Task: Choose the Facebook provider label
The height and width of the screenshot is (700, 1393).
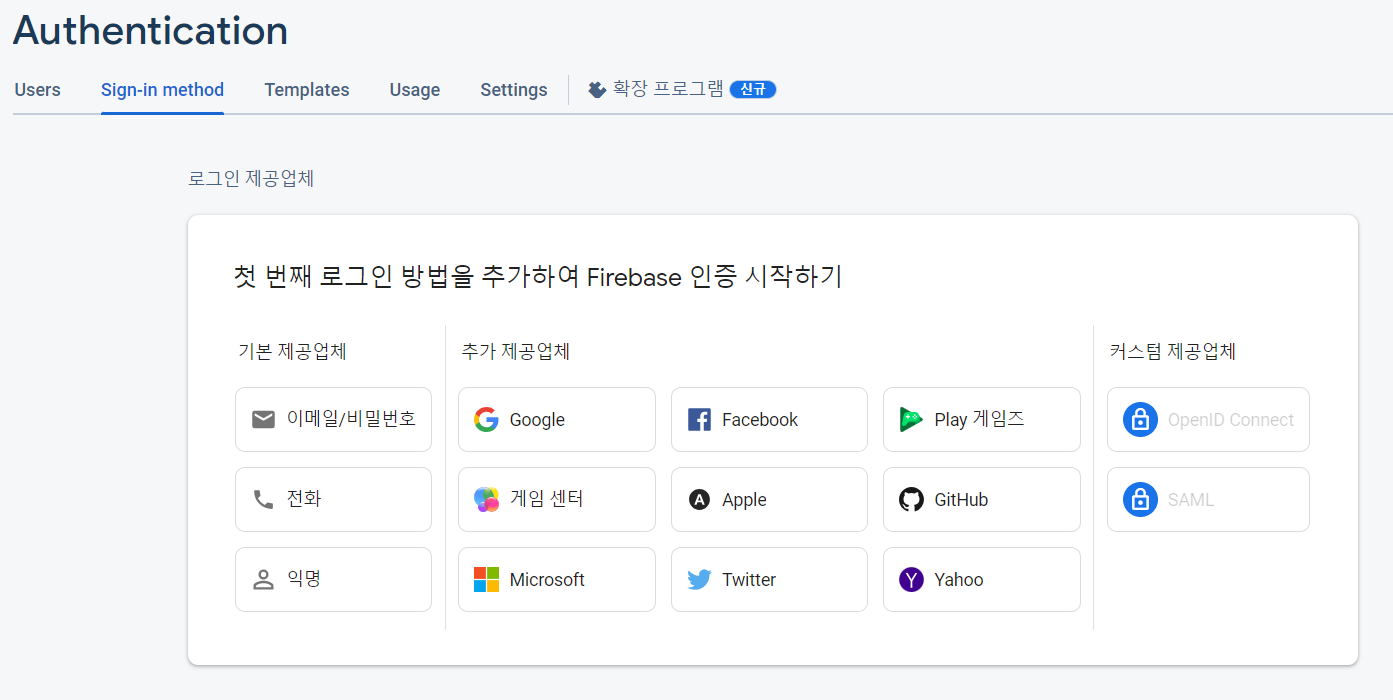Action: pos(760,420)
